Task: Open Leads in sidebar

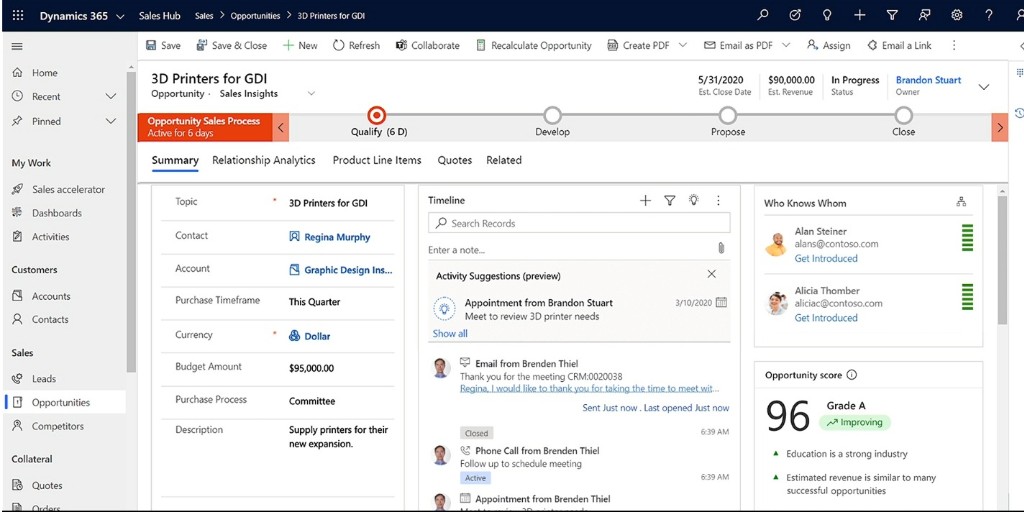Action: [x=44, y=379]
